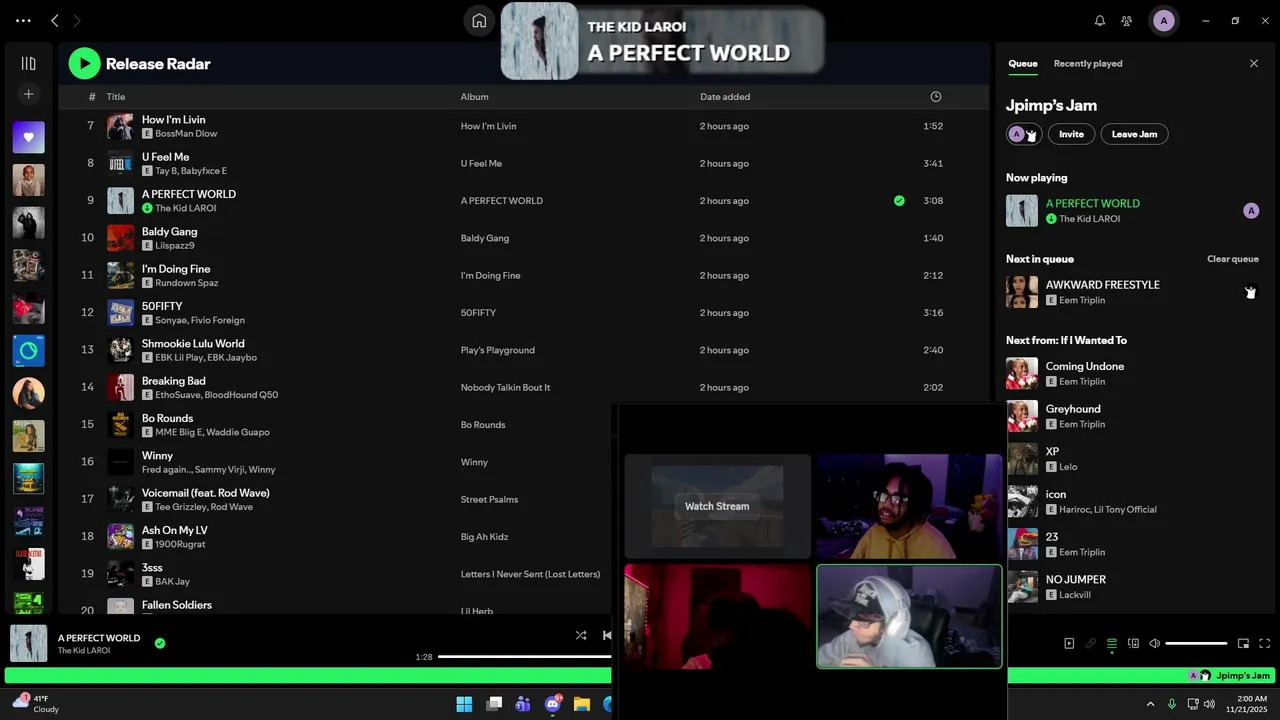1280x720 pixels.
Task: Open Play's Playground album link
Action: [x=497, y=350]
